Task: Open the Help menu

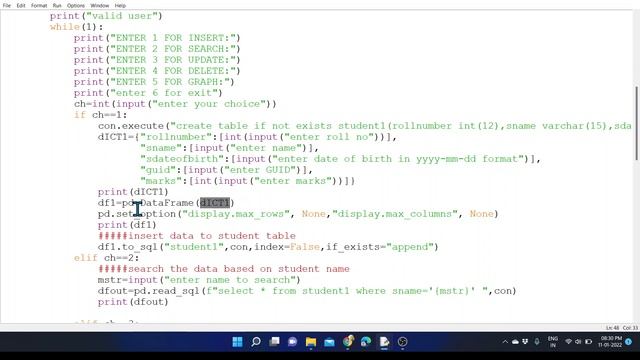Action: [120, 5]
